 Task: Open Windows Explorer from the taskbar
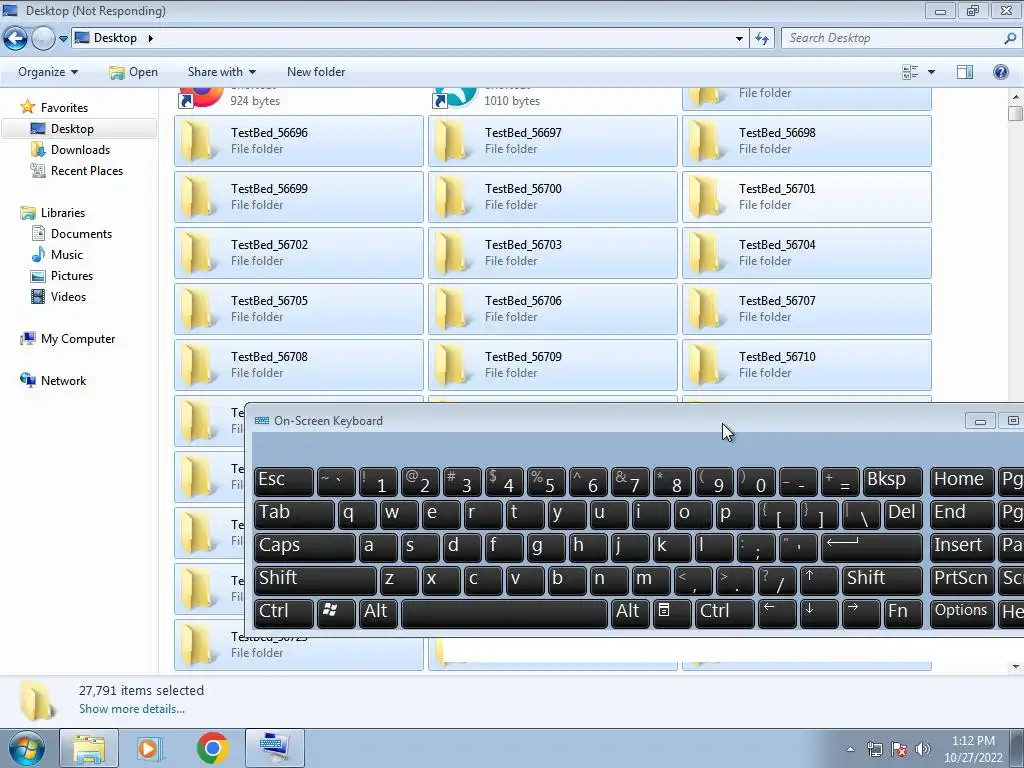89,749
